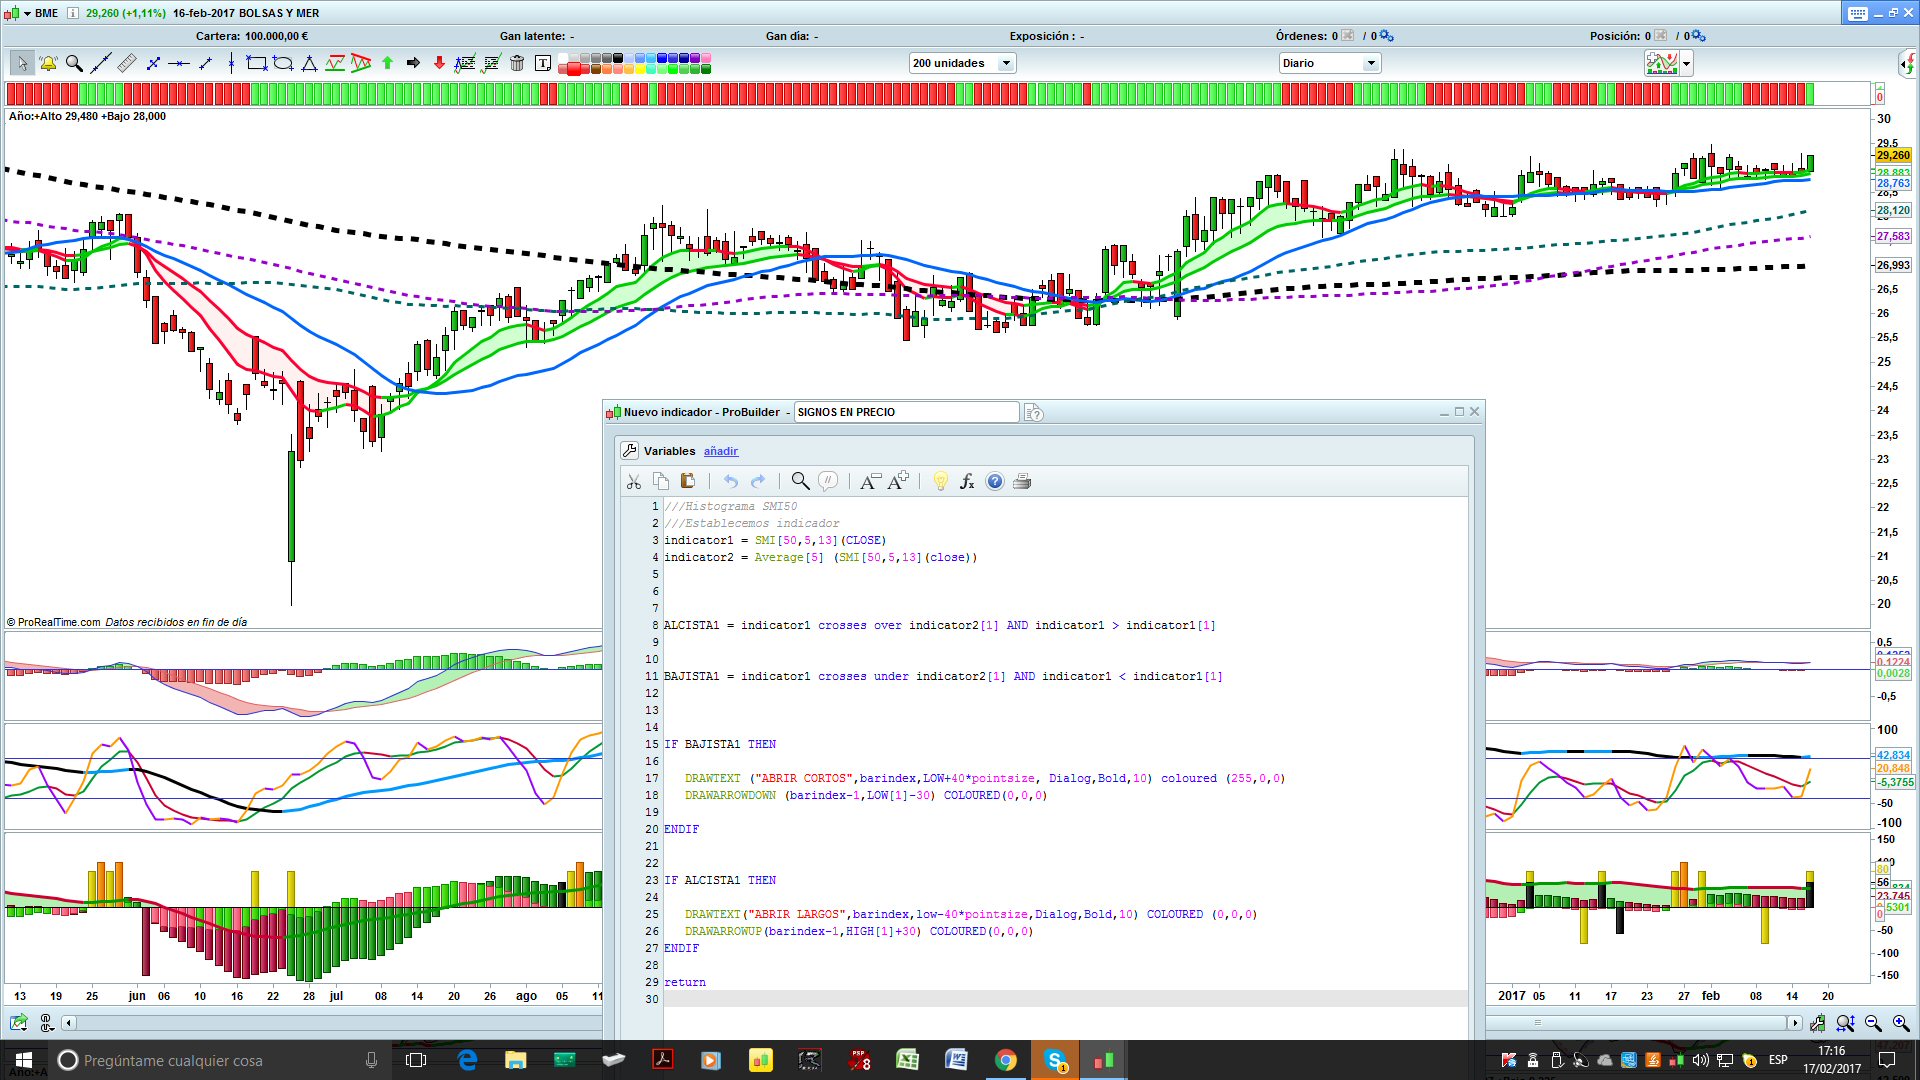Viewport: 1920px width, 1080px height.
Task: Open the BME instrument dropdown arrow
Action: click(x=27, y=13)
